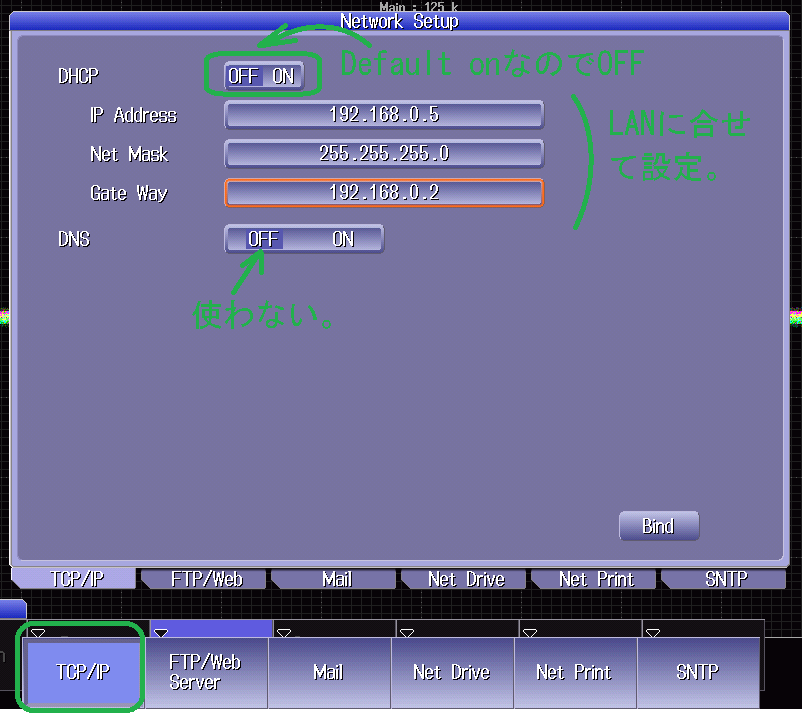Edit the IP Address field 192.168.0.5

tap(384, 115)
